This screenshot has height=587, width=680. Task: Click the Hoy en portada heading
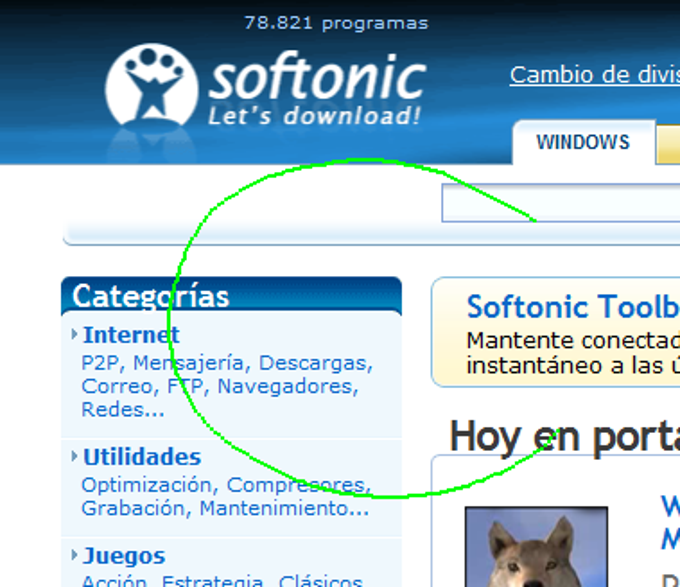coord(564,437)
